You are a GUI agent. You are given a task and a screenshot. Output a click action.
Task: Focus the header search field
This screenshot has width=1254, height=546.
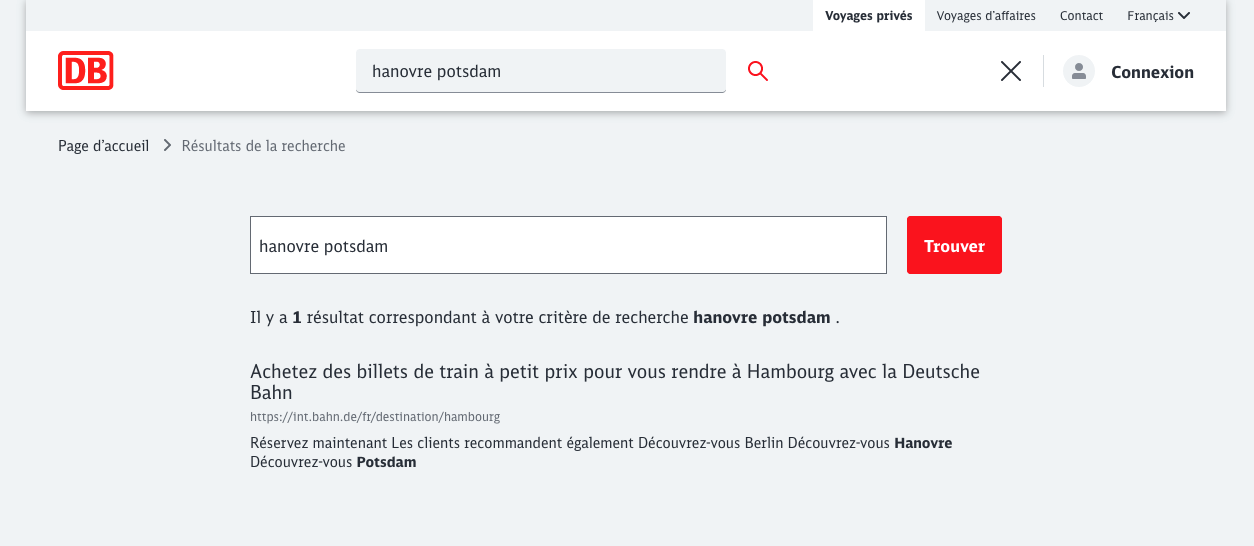tap(540, 72)
